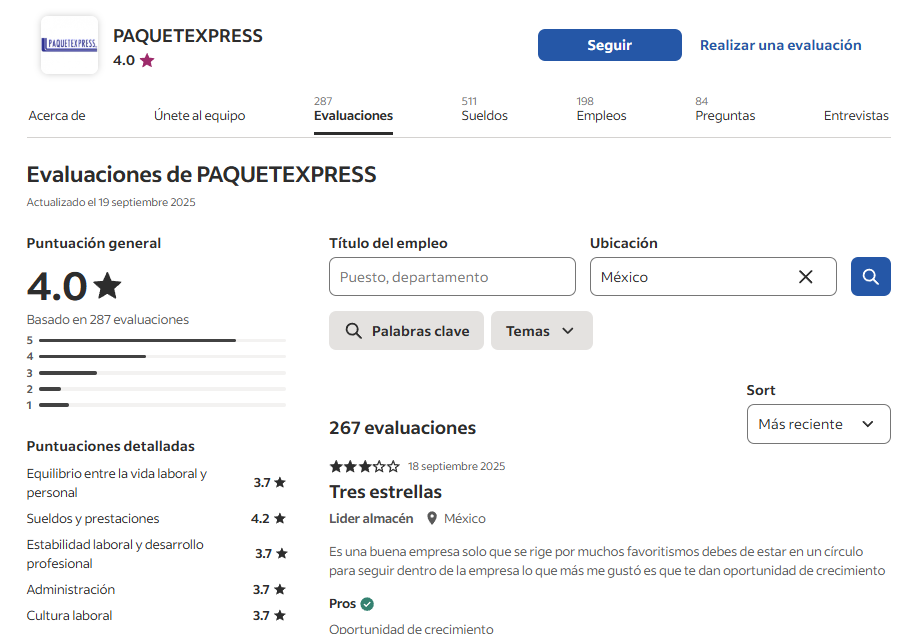Click the Oportunidad de crecimiento pros text
The height and width of the screenshot is (634, 916).
tap(411, 629)
